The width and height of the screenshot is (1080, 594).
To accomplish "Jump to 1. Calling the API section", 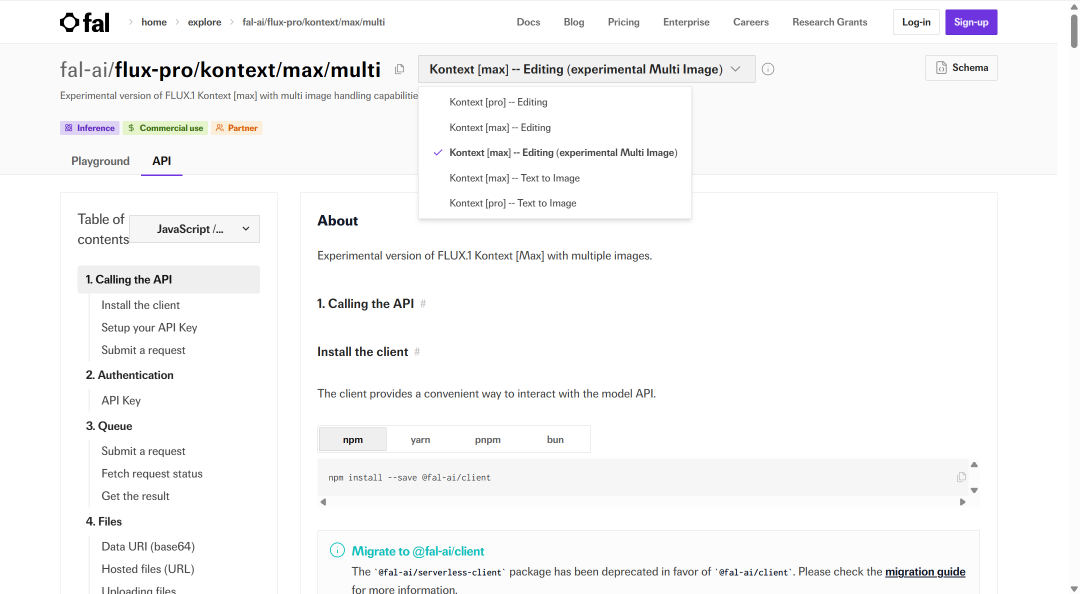I will click(x=169, y=279).
